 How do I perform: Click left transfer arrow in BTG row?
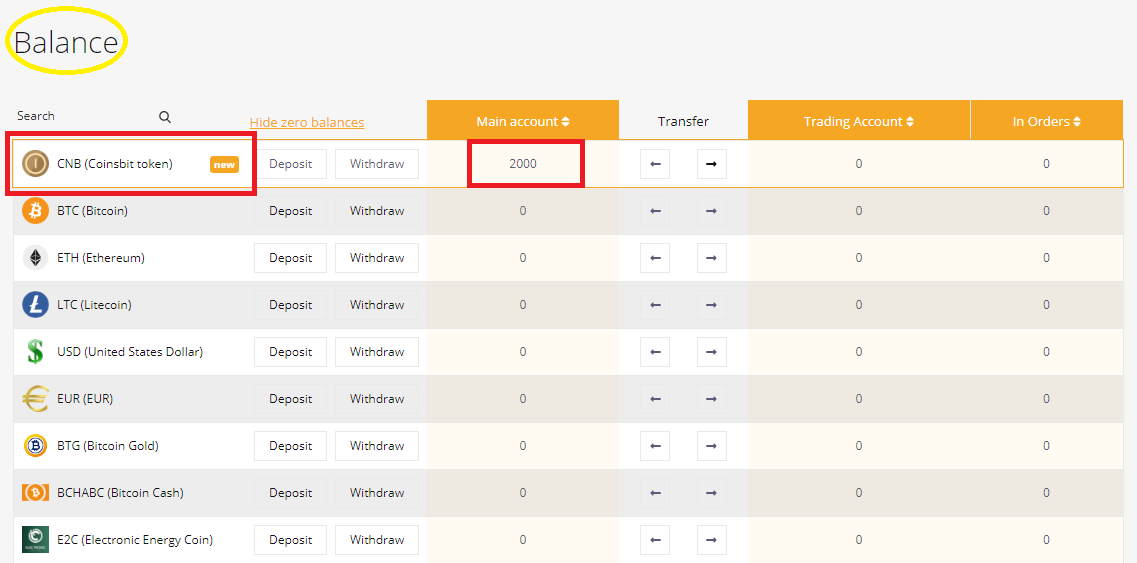[x=655, y=445]
